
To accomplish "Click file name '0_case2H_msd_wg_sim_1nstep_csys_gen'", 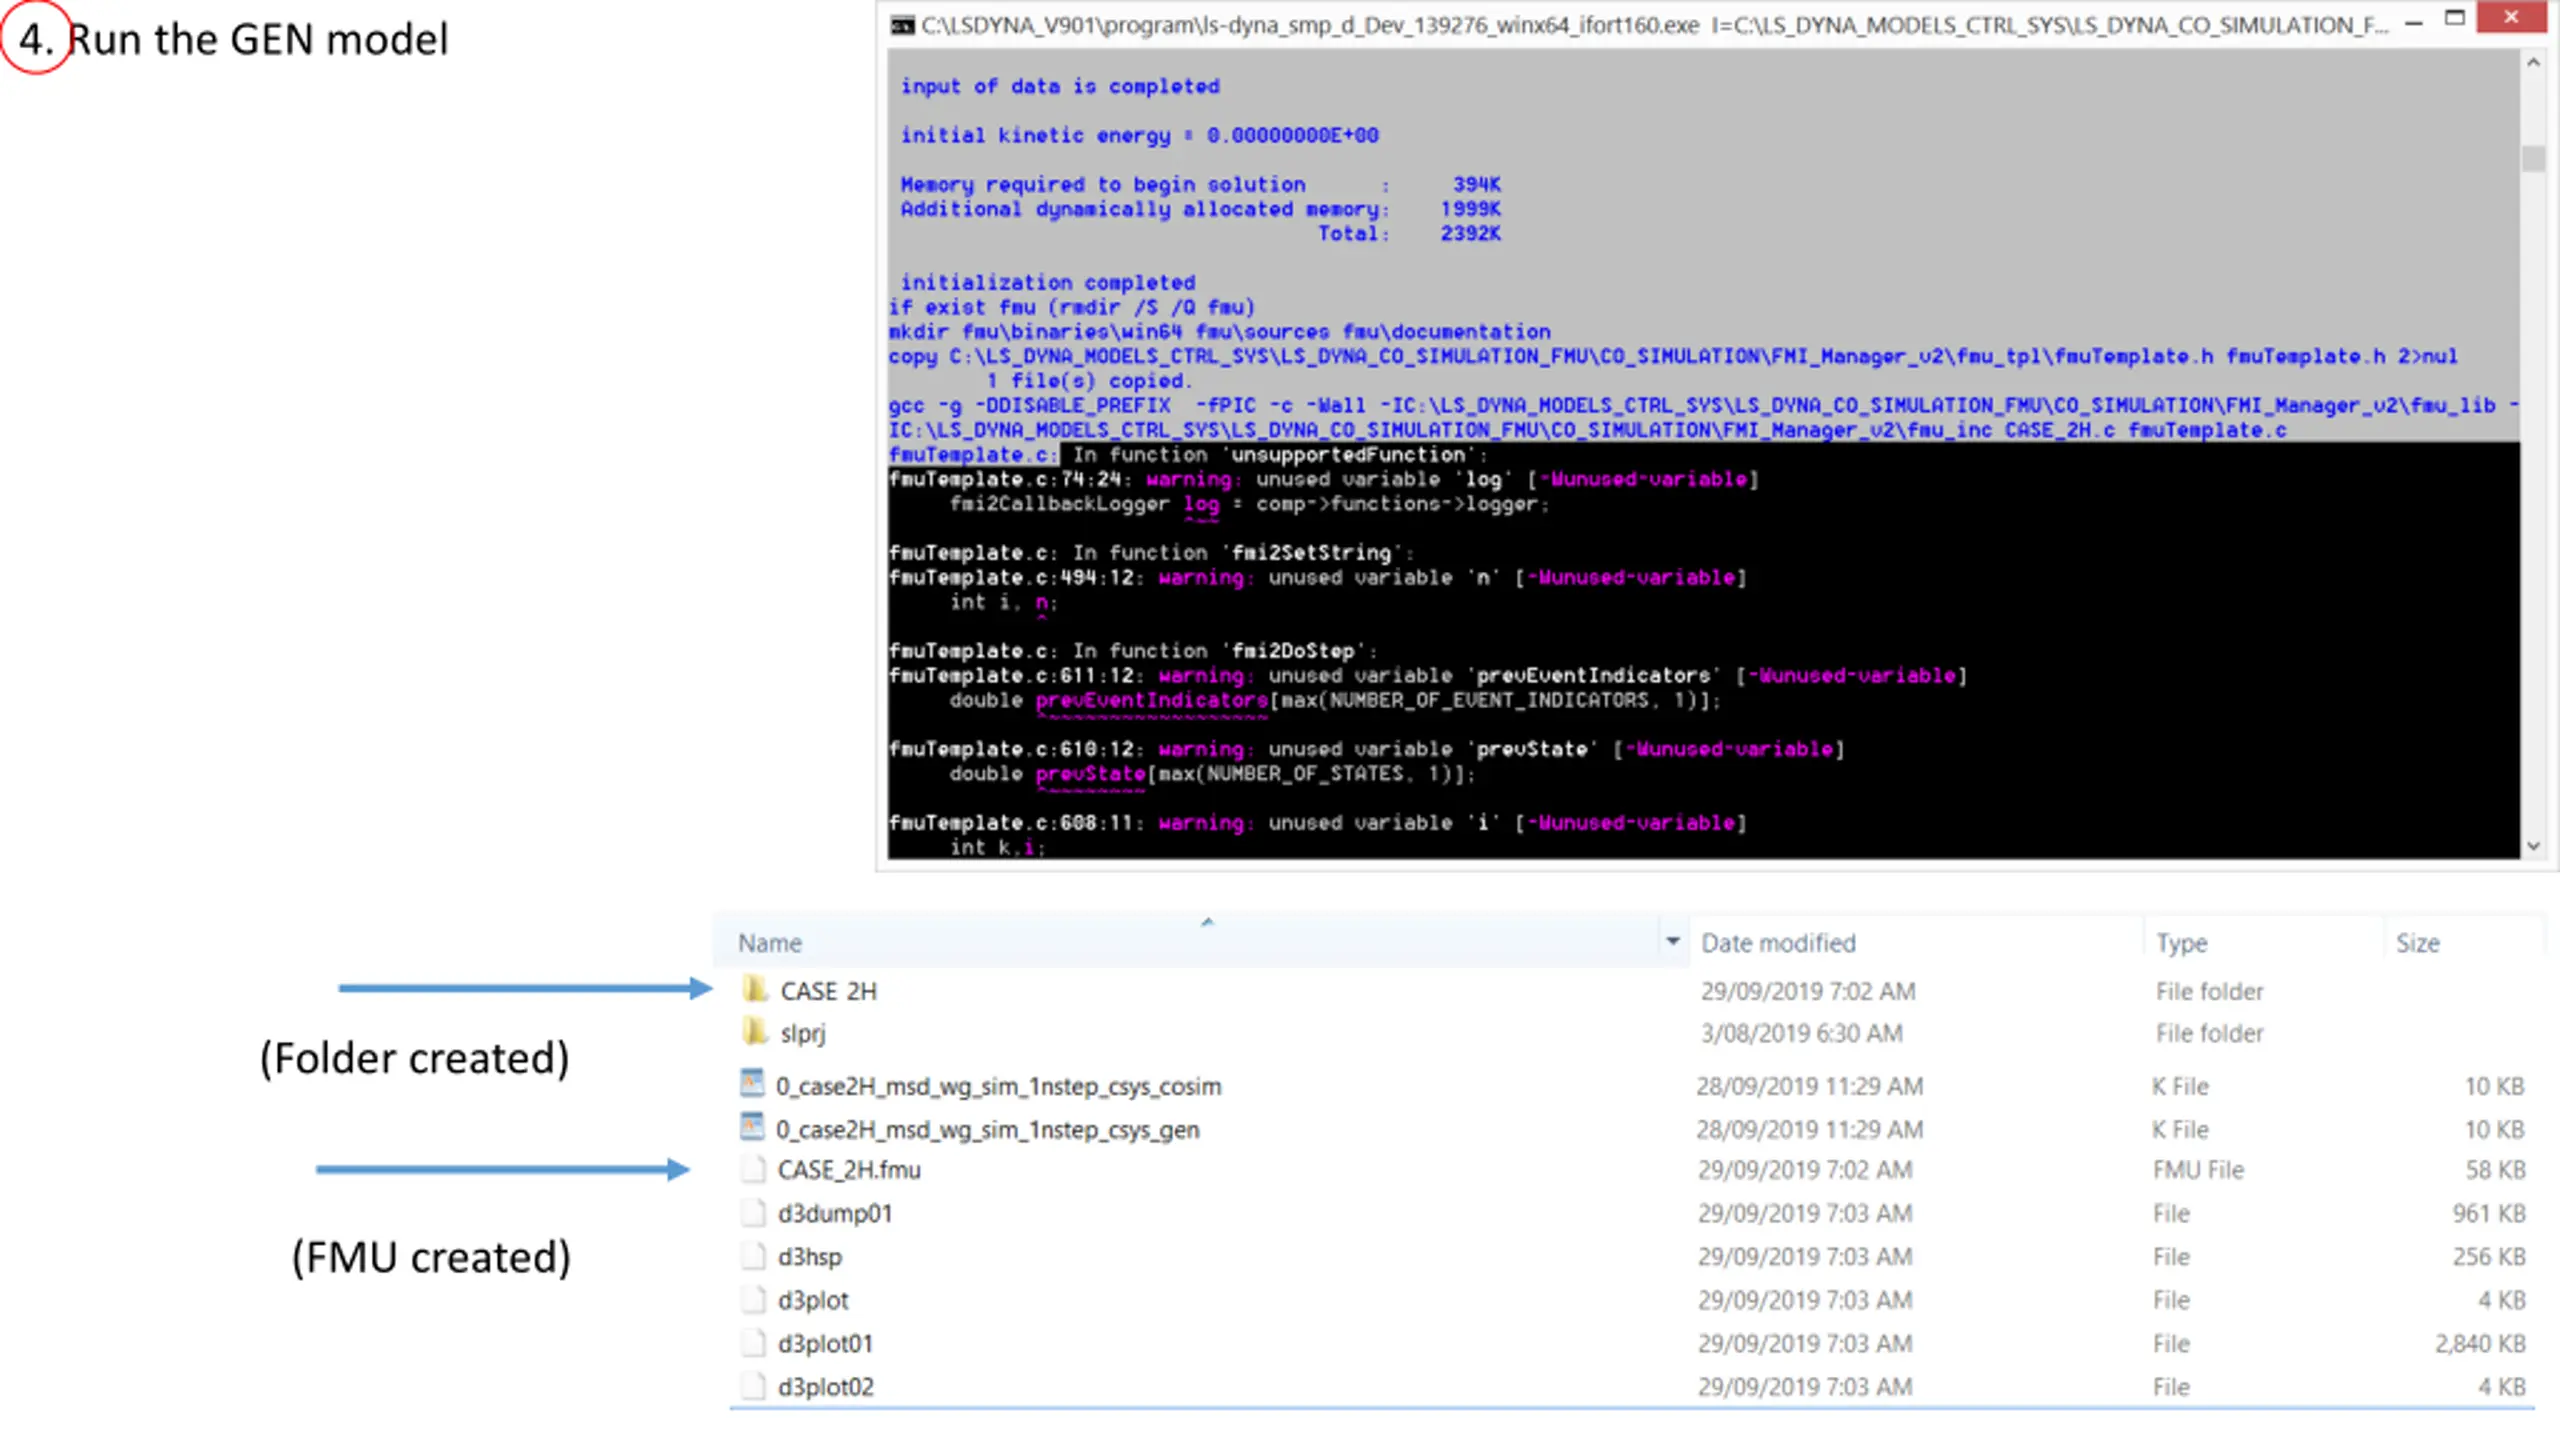I will pos(987,1129).
